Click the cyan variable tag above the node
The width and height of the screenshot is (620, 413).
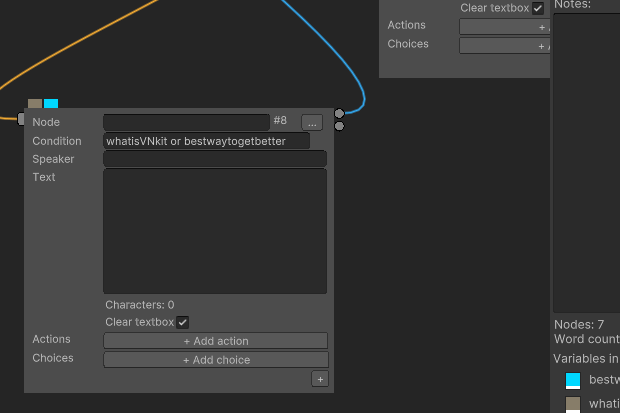click(51, 103)
